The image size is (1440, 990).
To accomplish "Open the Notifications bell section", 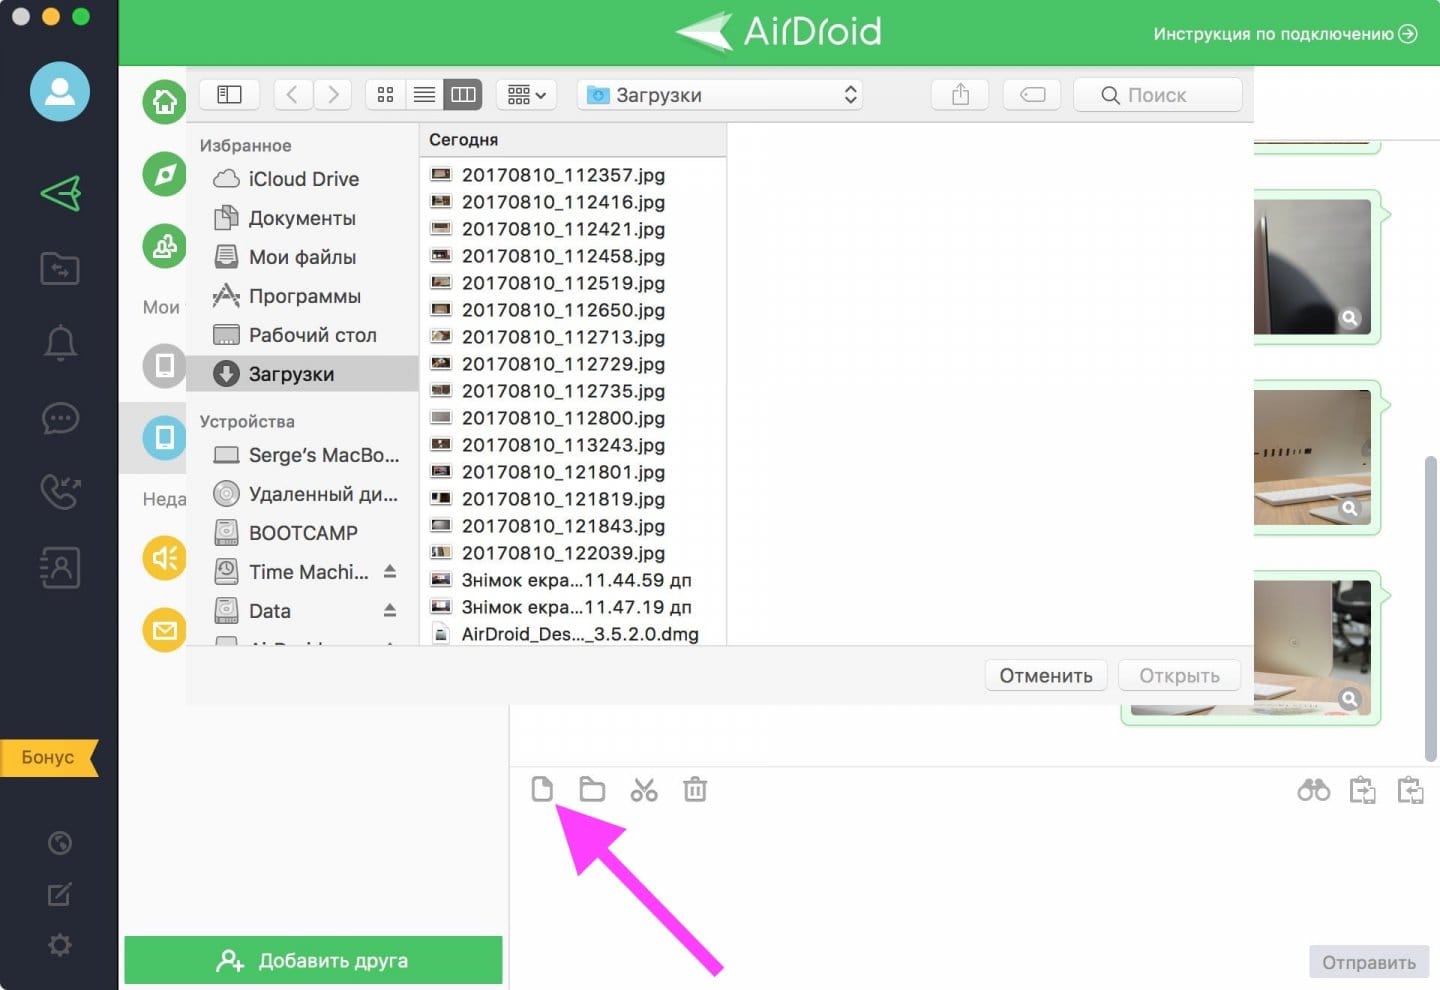I will (x=60, y=343).
